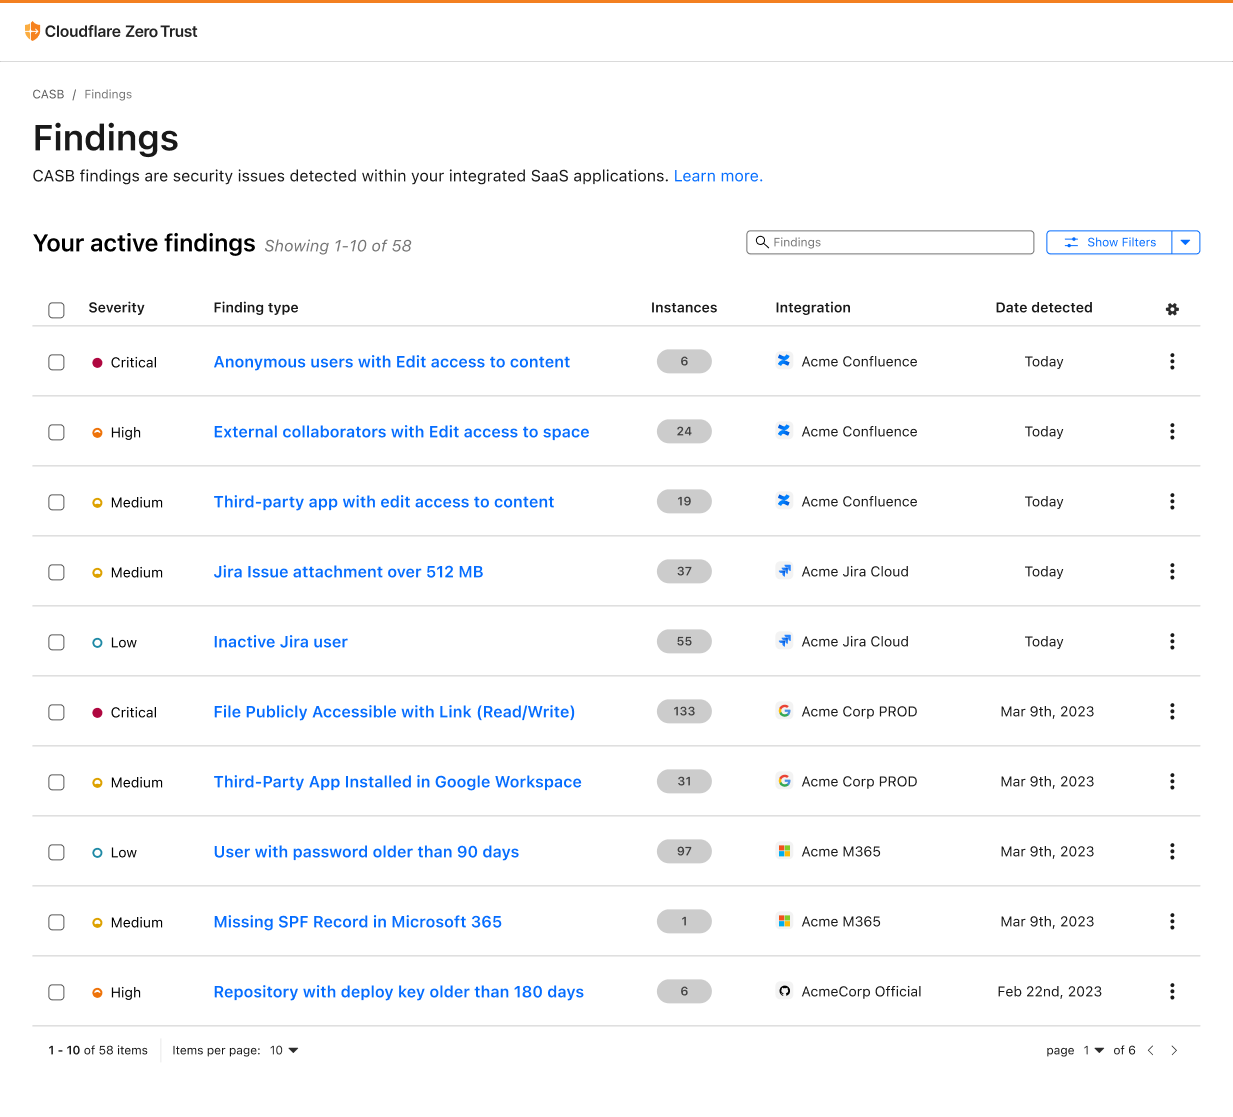Click the Findings breadcrumb

coord(108,94)
